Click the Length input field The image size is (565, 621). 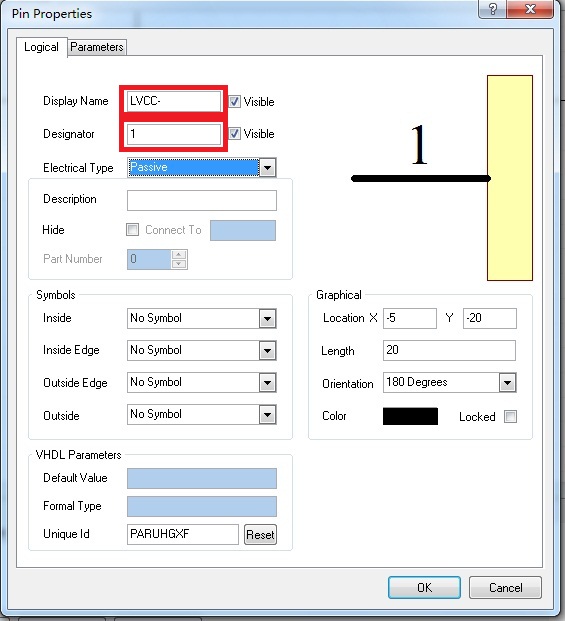pyautogui.click(x=449, y=351)
